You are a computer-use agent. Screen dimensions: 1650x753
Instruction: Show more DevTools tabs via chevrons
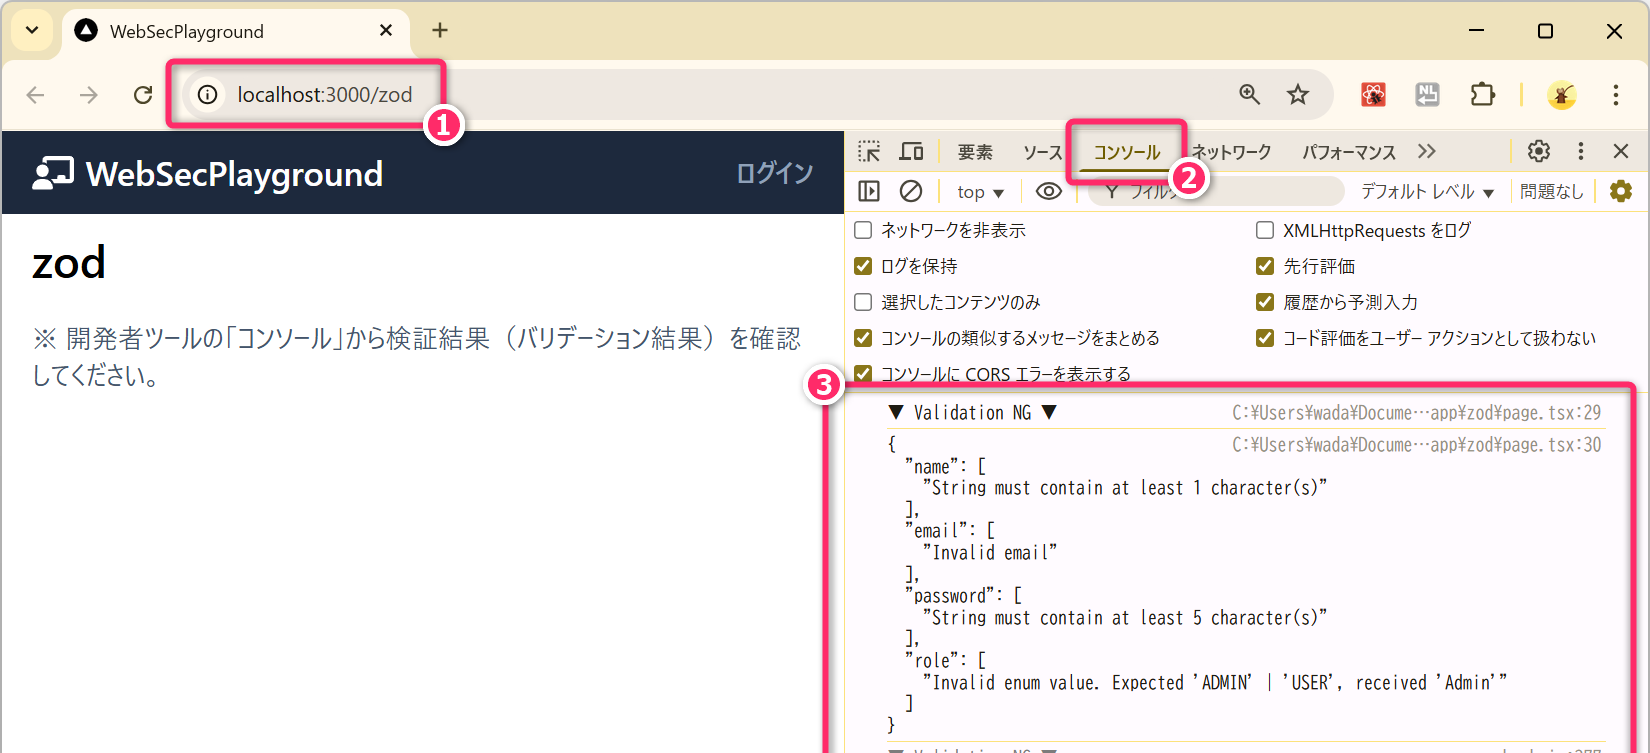(1427, 151)
